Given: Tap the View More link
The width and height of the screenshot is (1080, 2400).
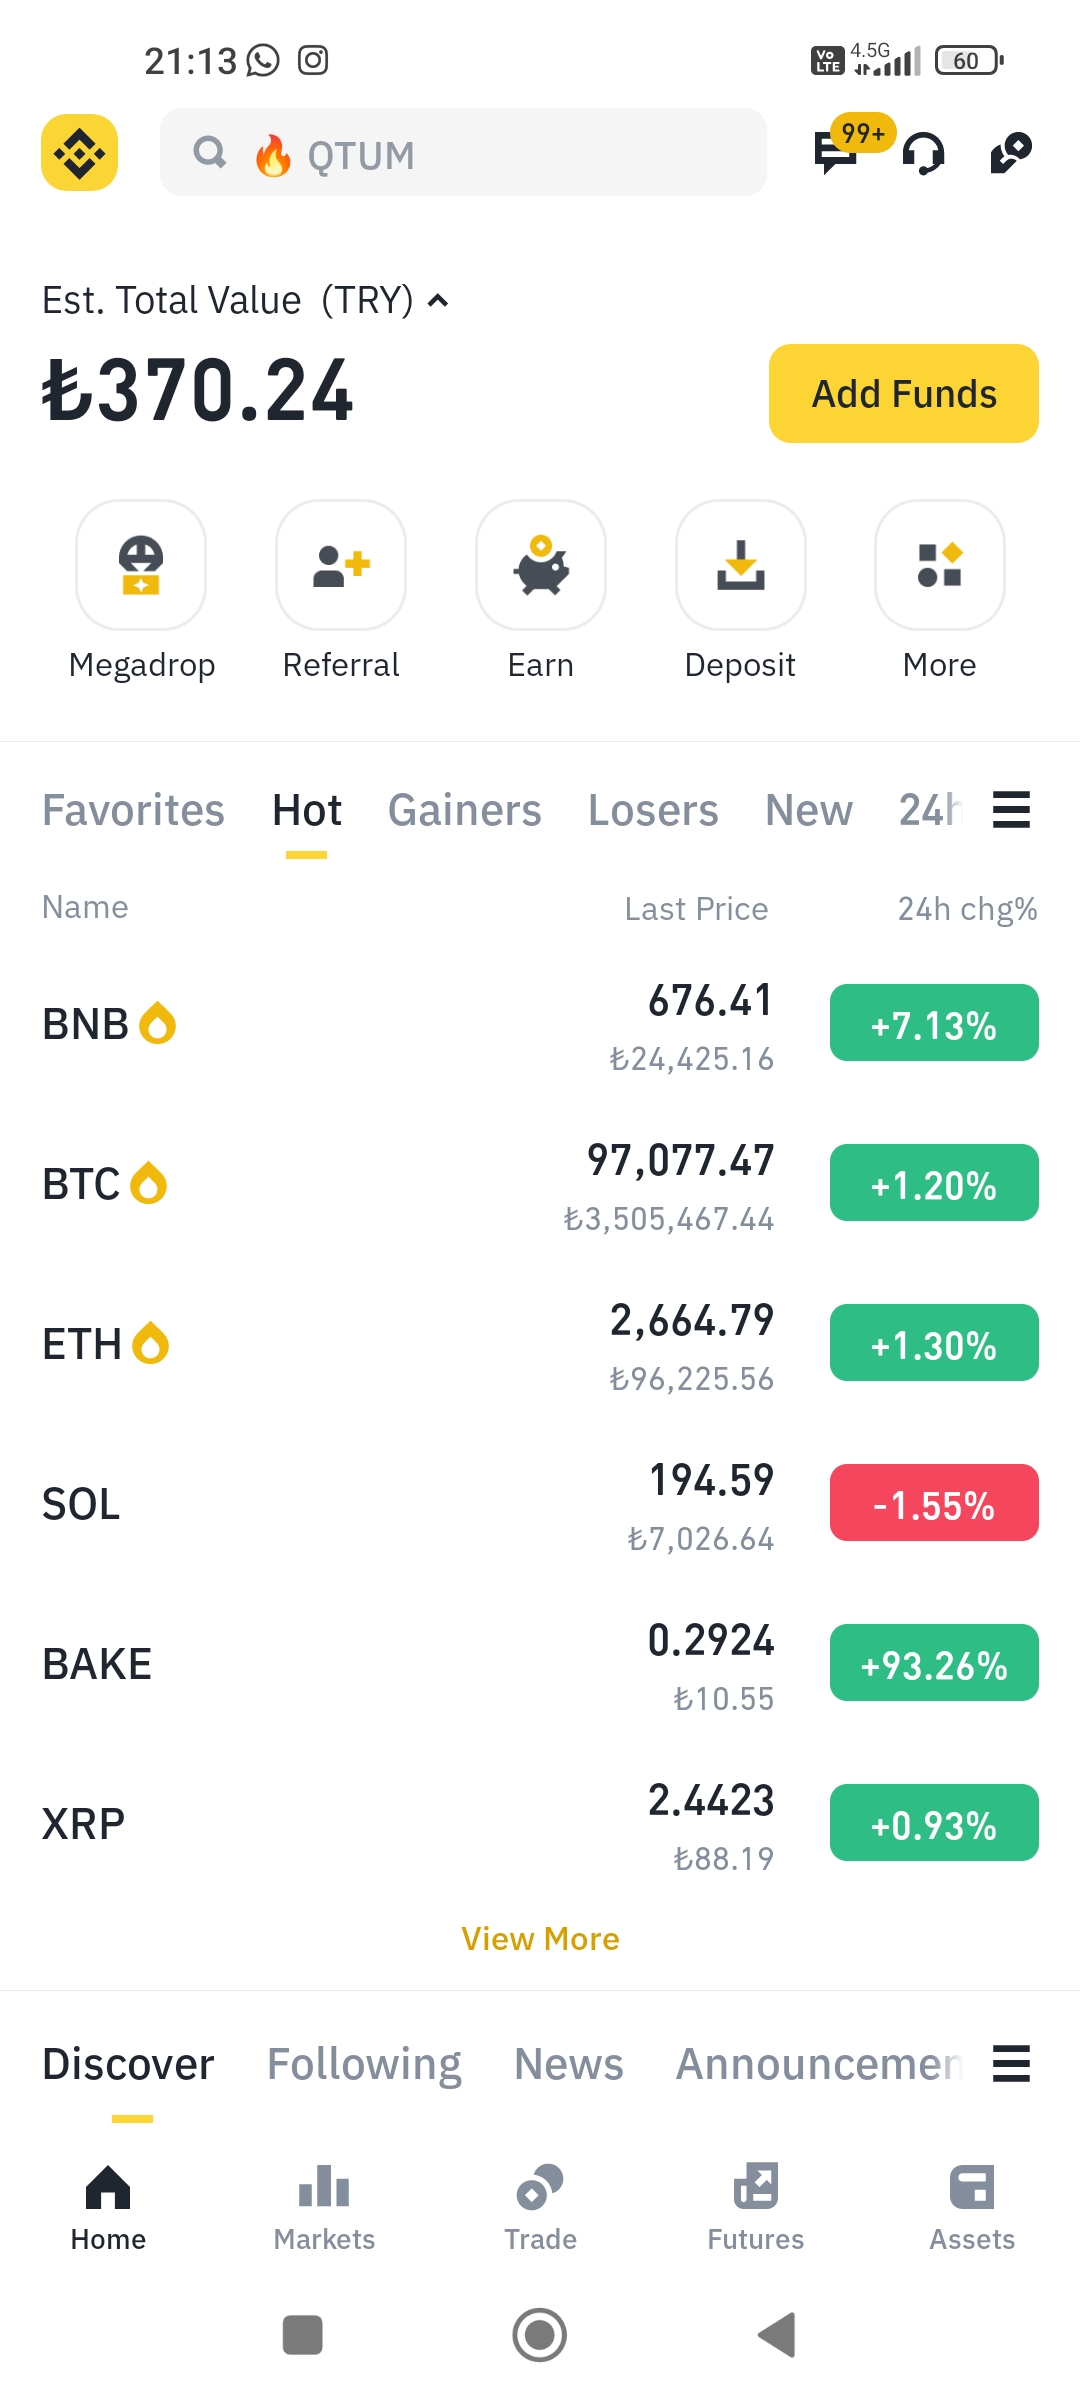Looking at the screenshot, I should [540, 1939].
